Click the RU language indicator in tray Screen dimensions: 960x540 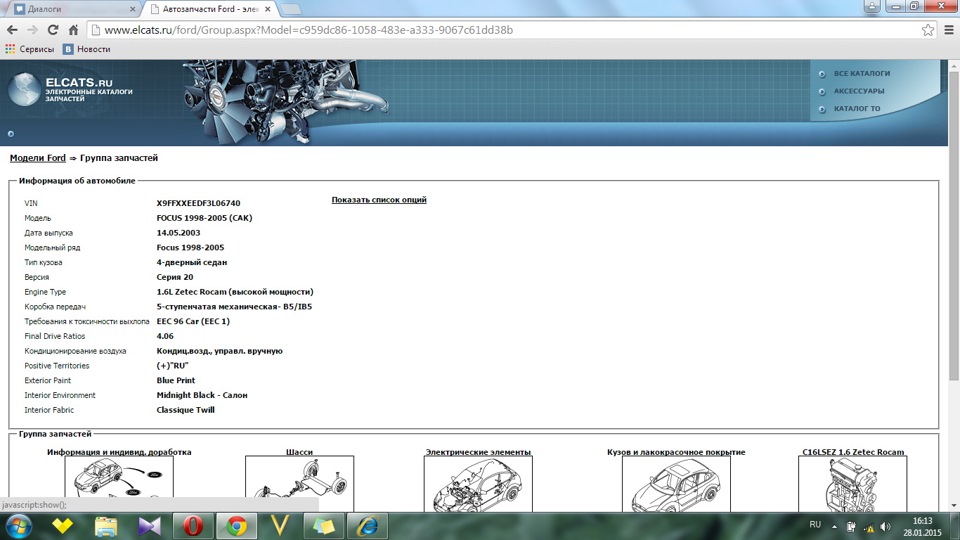pyautogui.click(x=815, y=525)
